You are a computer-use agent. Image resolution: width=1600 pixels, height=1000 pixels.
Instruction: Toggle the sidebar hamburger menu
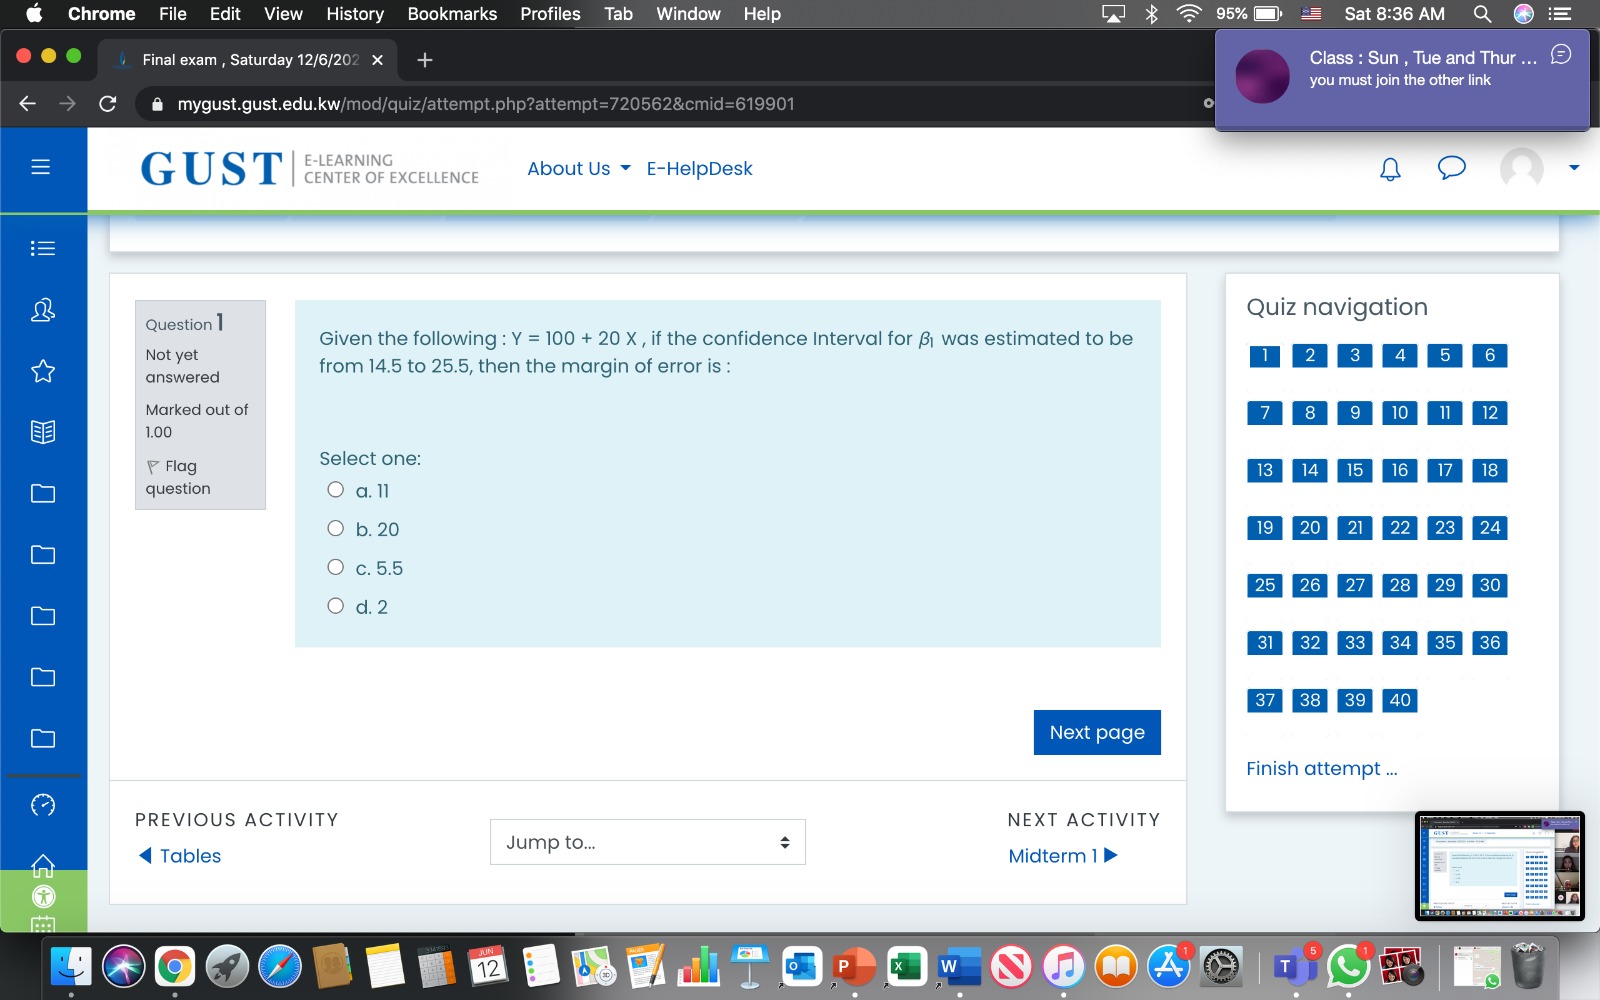[x=41, y=167]
